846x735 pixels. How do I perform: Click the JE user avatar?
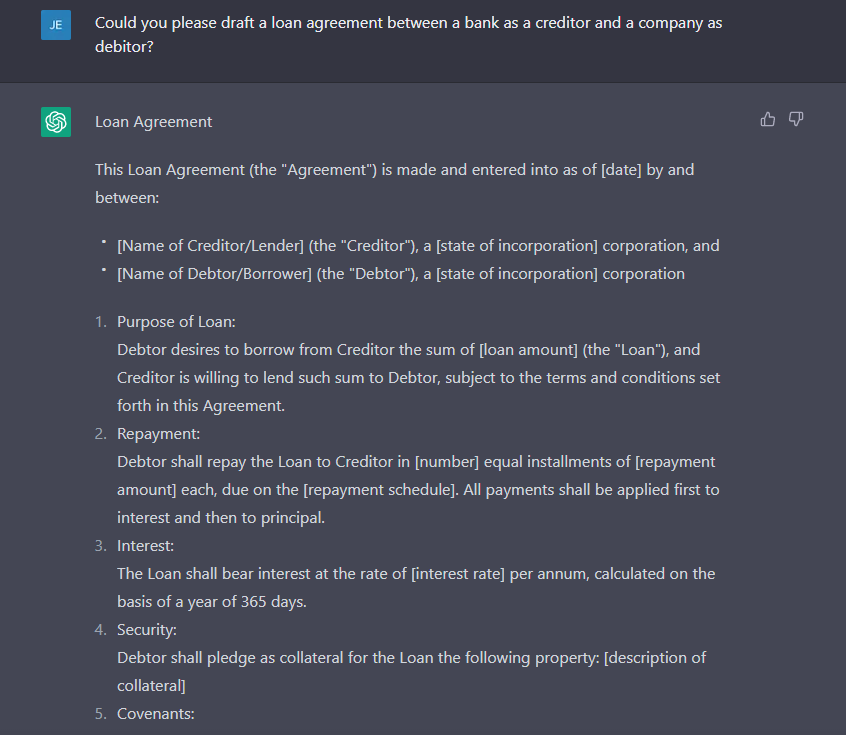tap(56, 25)
